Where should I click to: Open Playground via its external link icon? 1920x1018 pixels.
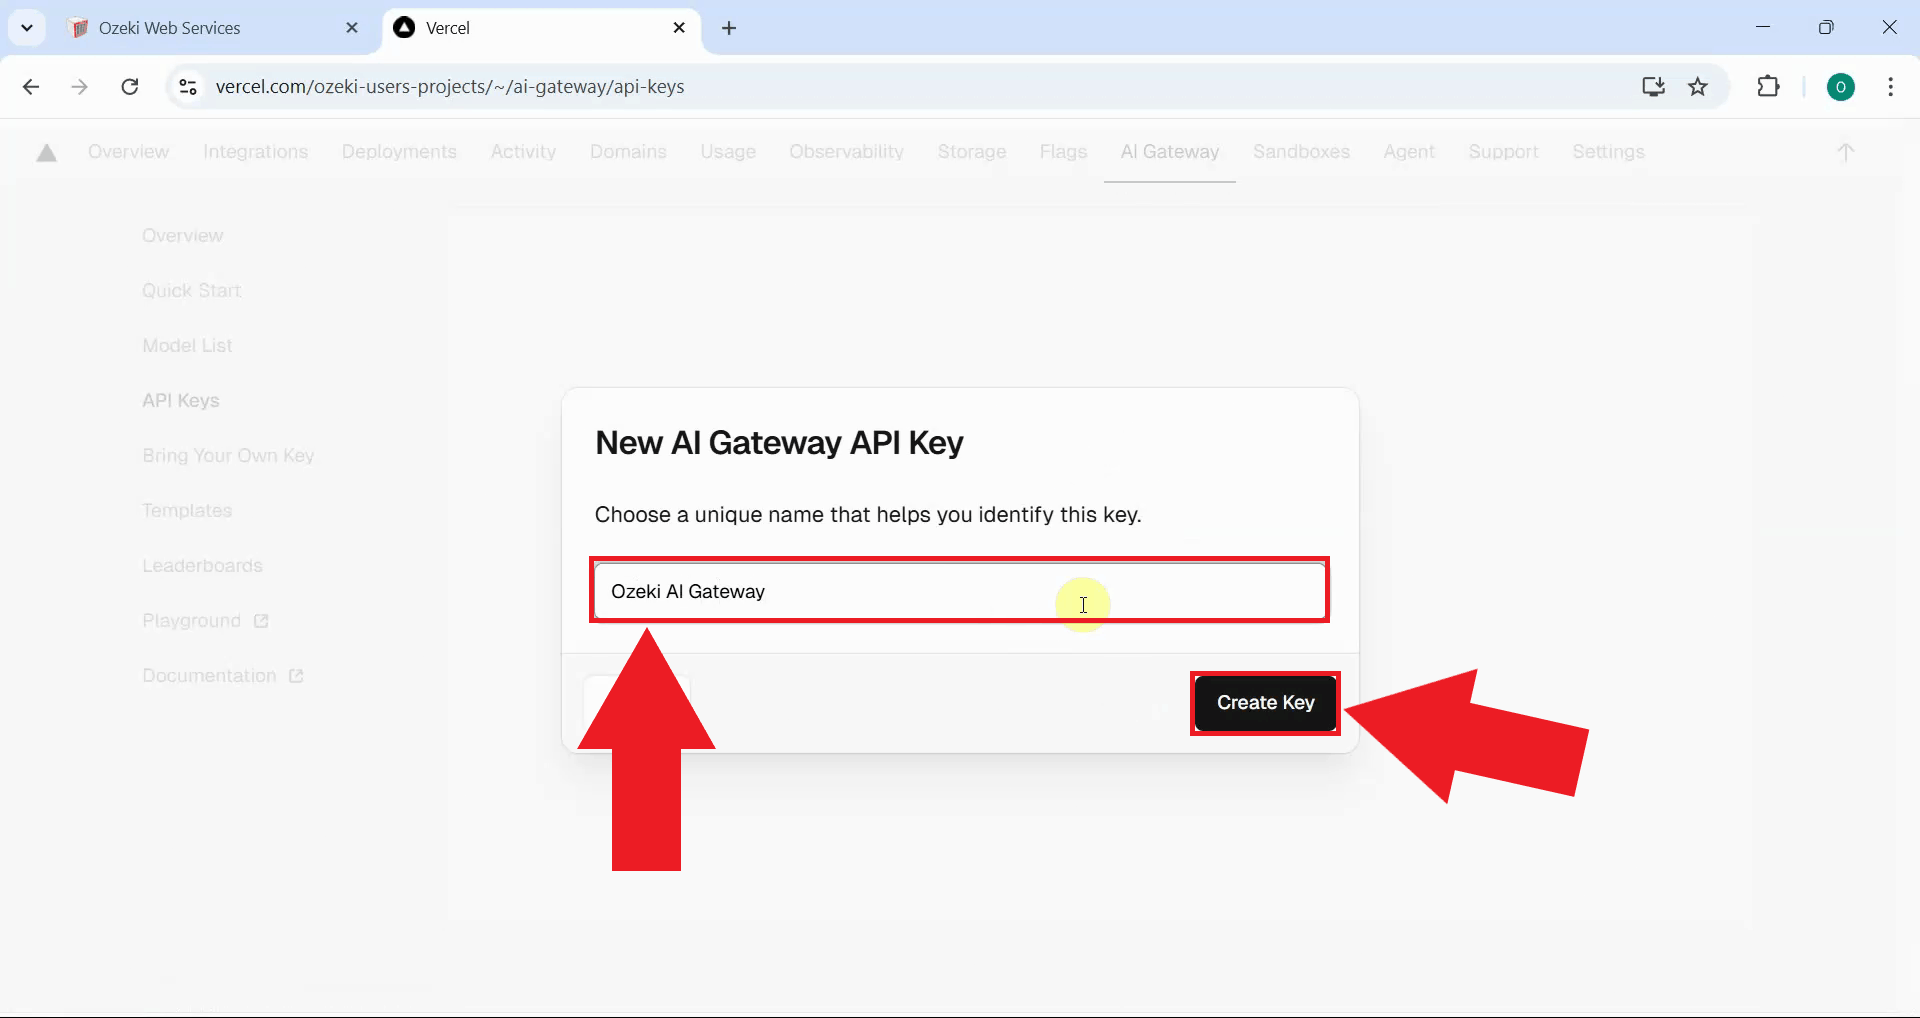tap(260, 620)
